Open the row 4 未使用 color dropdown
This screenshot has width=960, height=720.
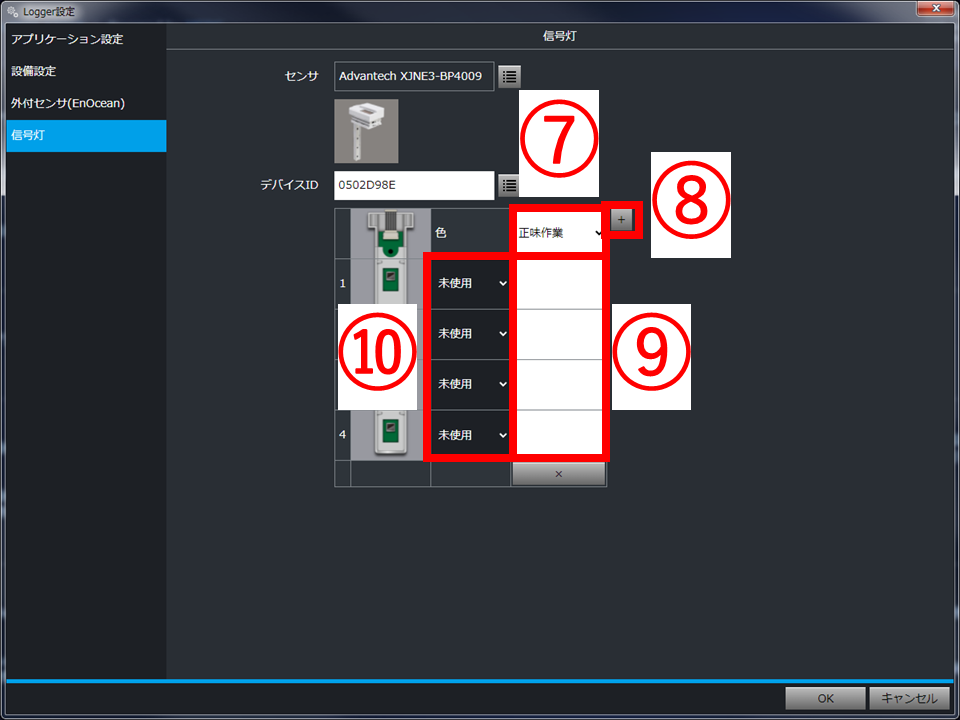click(x=470, y=435)
